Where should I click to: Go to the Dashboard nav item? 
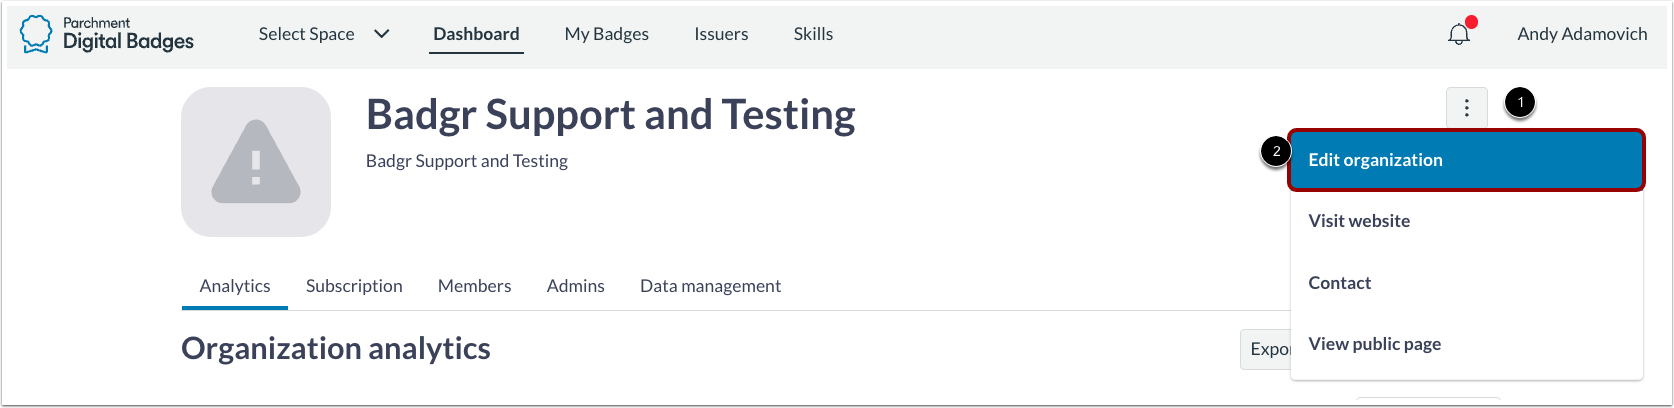point(476,34)
